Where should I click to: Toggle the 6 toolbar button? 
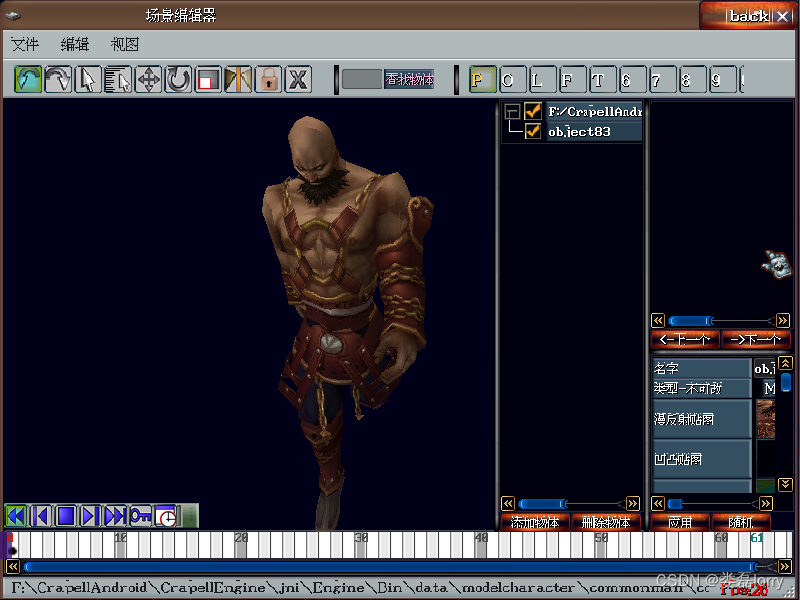[x=633, y=80]
